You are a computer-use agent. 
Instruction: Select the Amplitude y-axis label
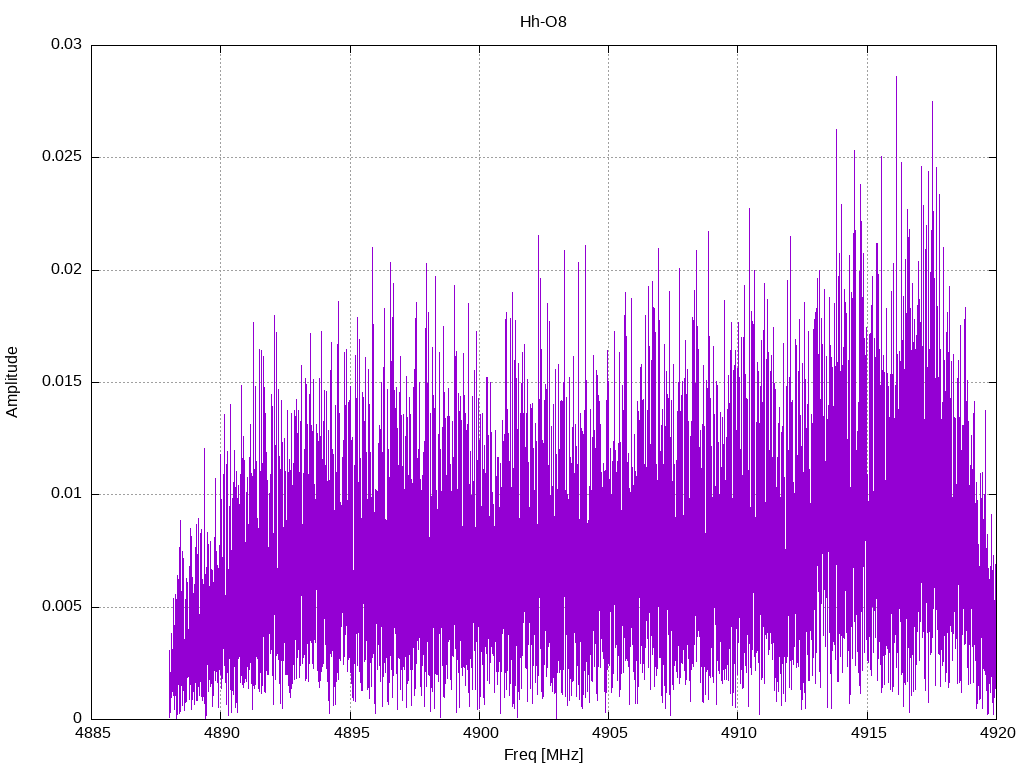[x=12, y=382]
